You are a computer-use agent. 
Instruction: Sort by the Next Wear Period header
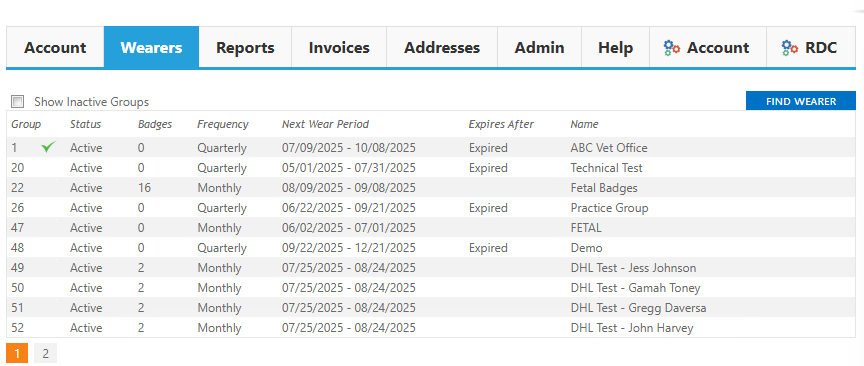pos(326,124)
